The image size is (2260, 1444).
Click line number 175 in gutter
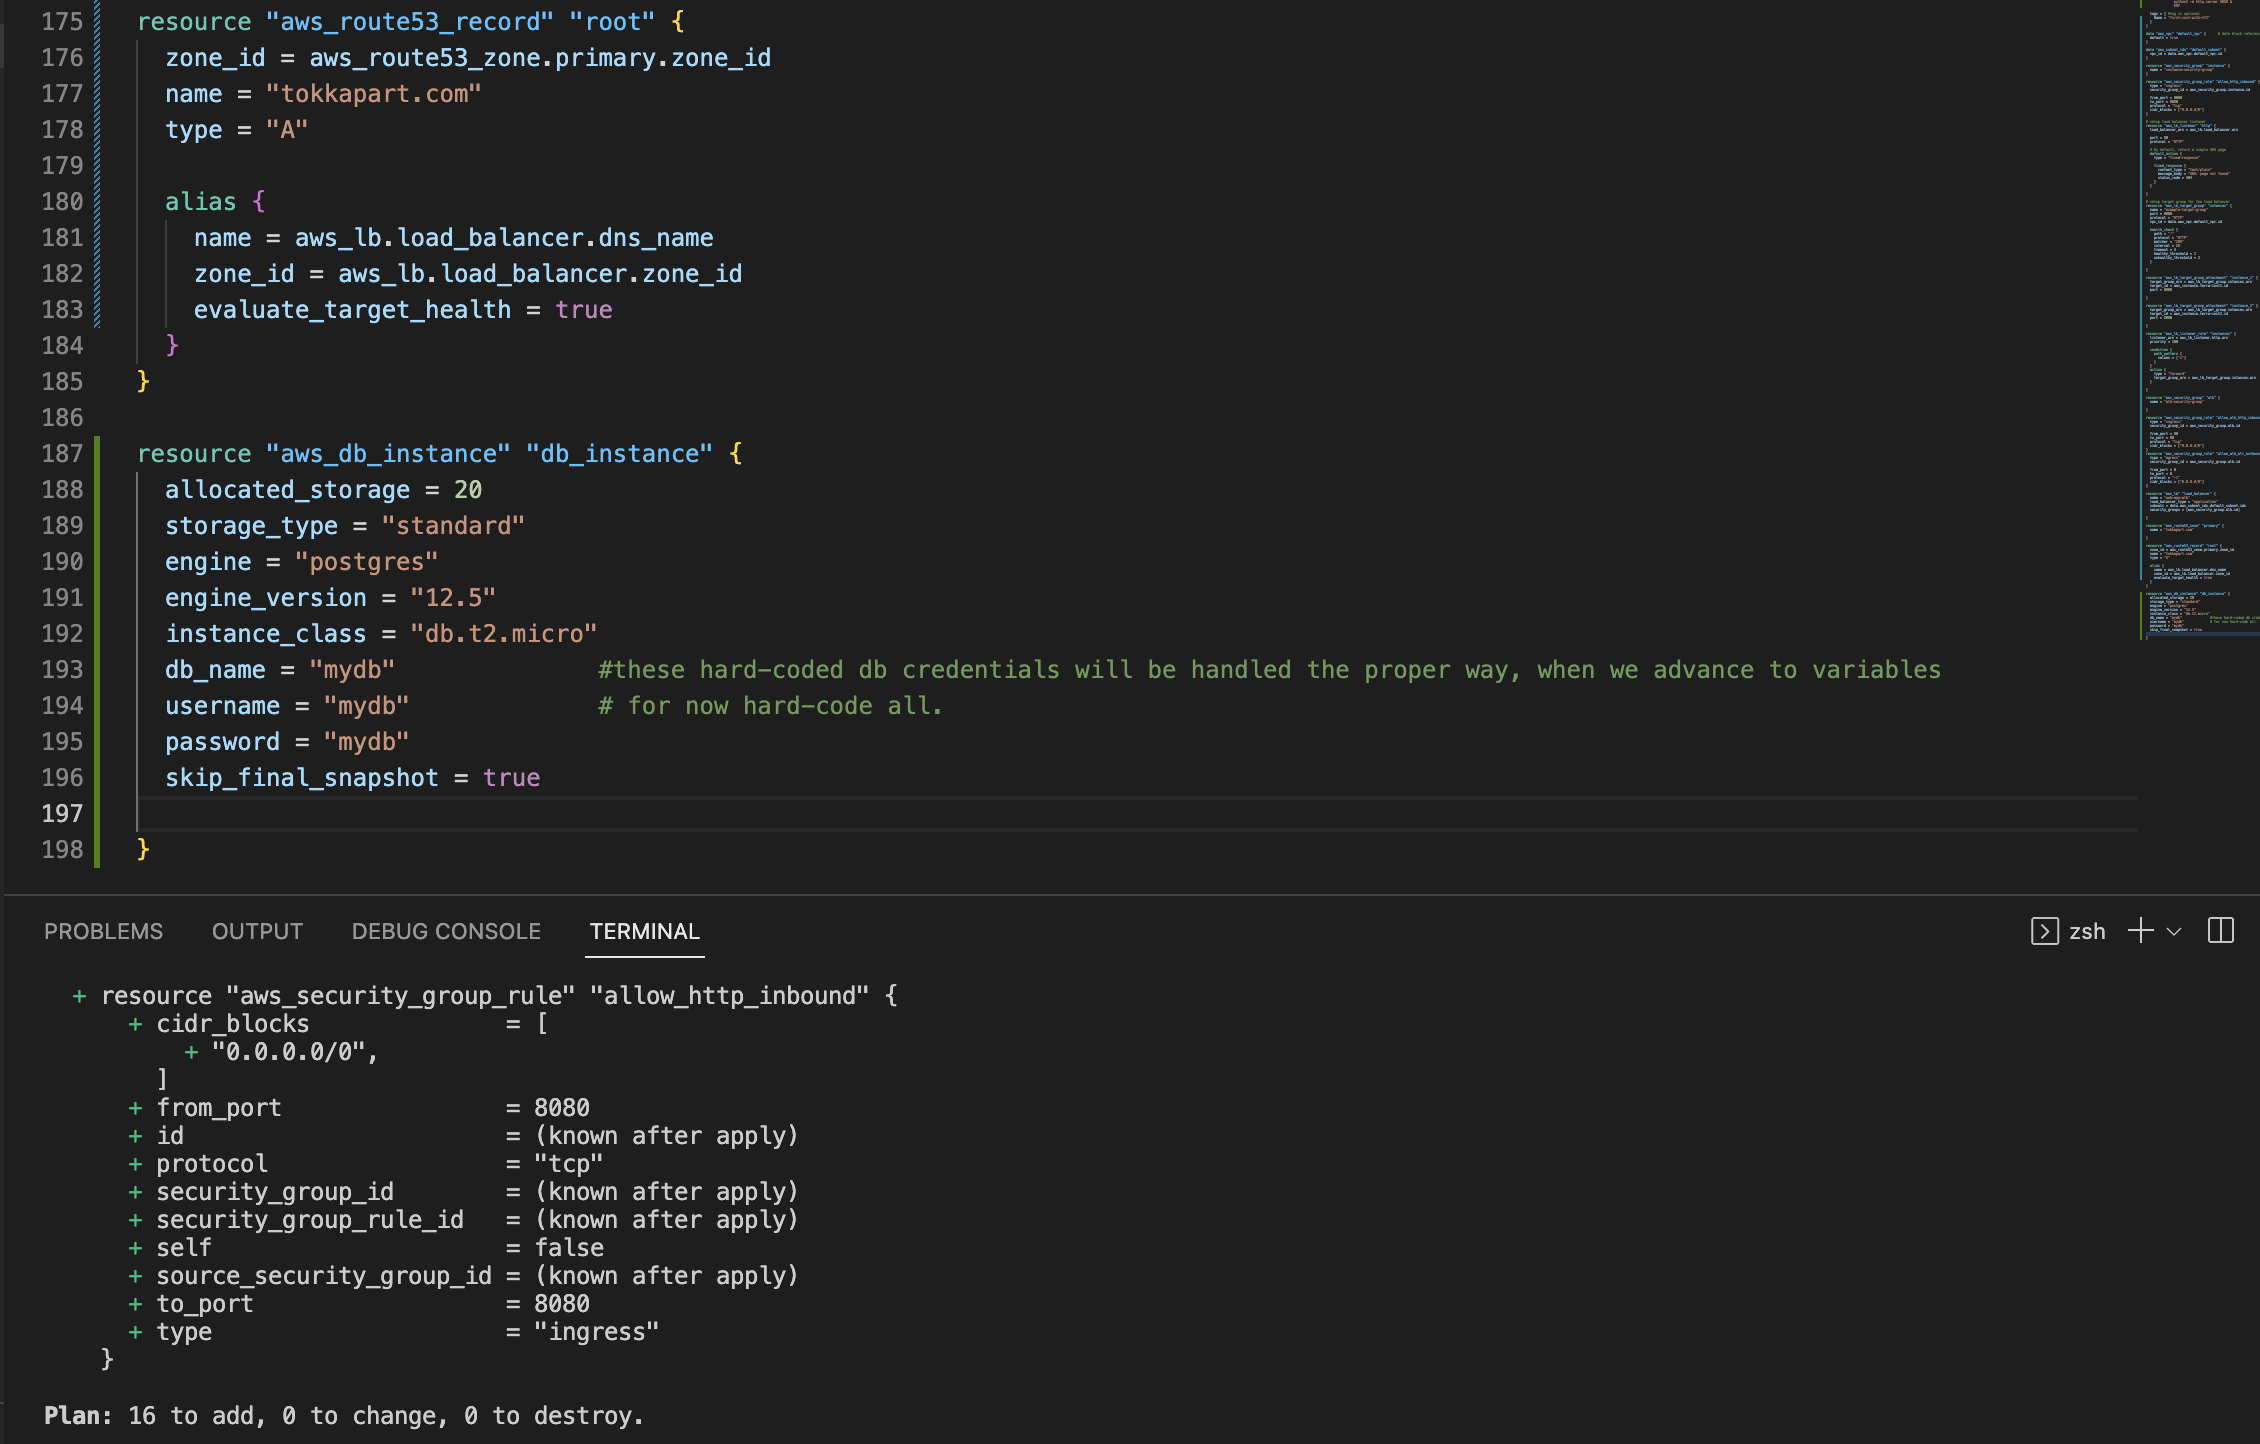pos(62,22)
